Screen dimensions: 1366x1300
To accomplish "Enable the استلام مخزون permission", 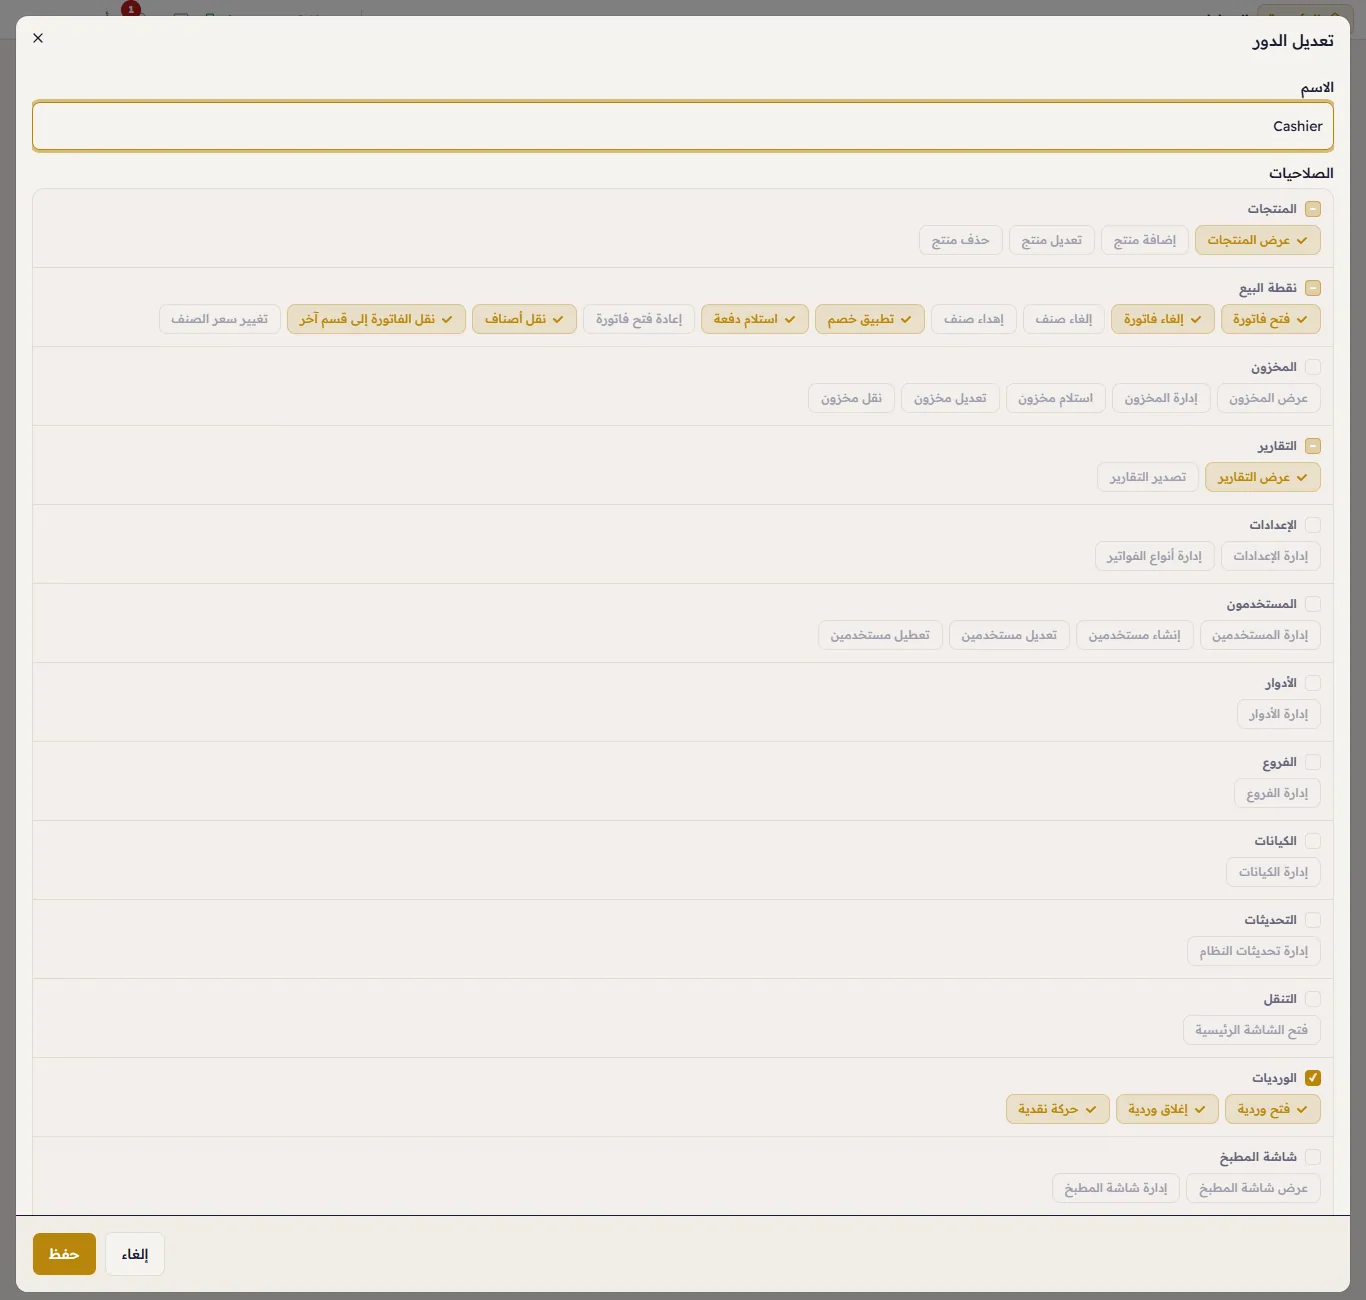I will [1056, 398].
